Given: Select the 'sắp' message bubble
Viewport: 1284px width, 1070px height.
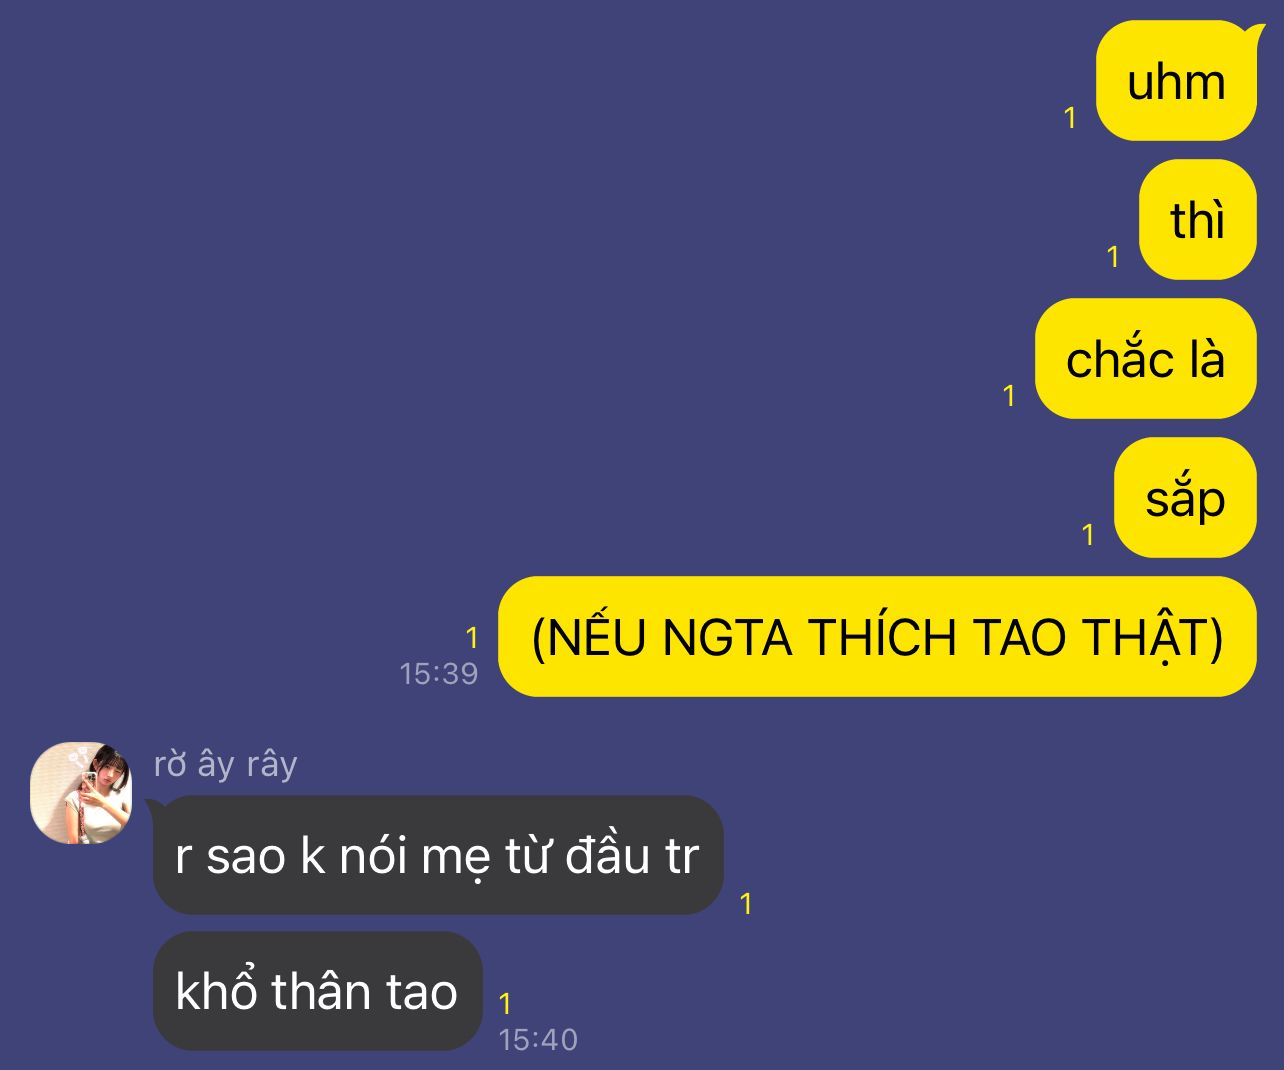Looking at the screenshot, I should click(1185, 497).
